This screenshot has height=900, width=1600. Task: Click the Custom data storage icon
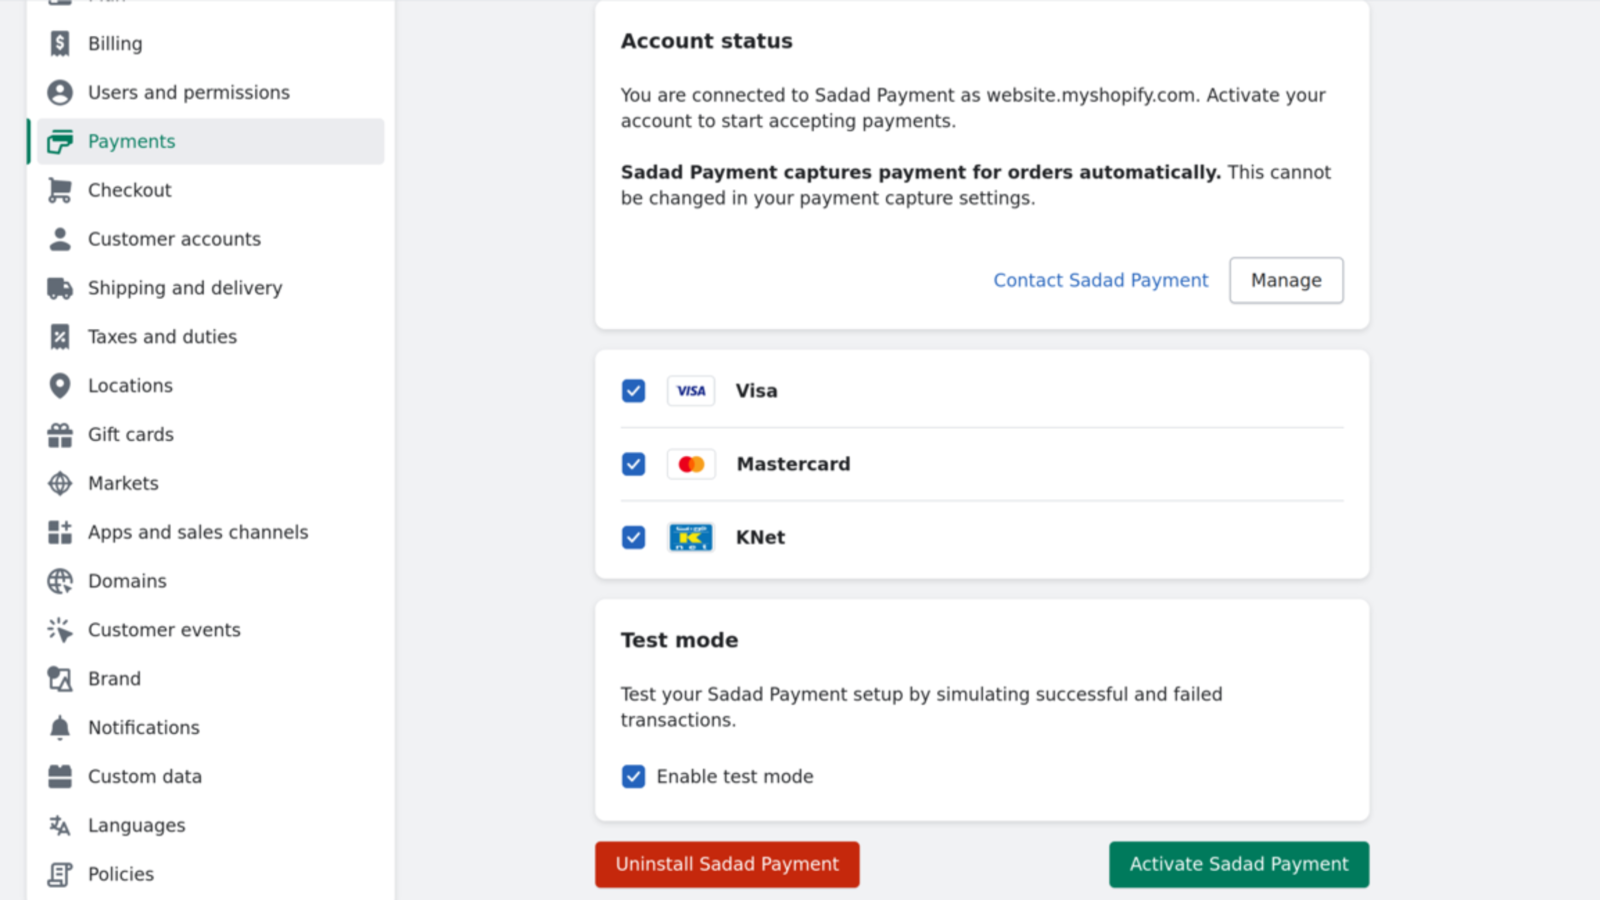coord(60,776)
